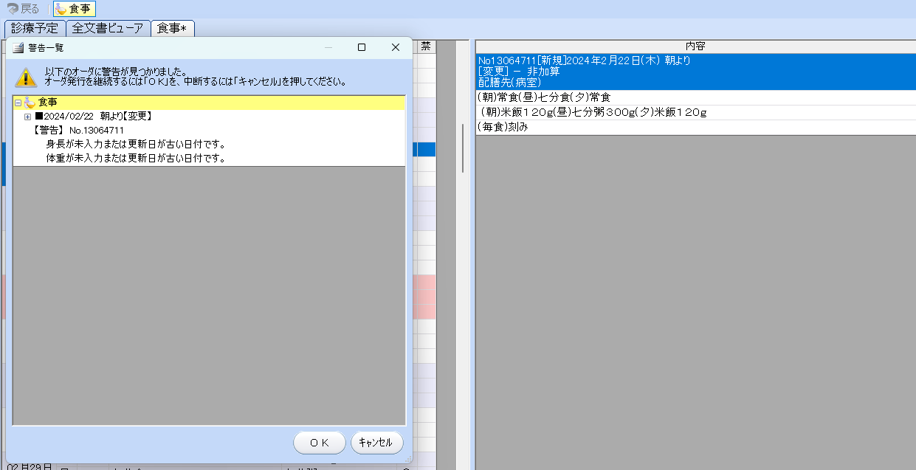Screen dimensions: 916x470
Task: Click the meal icon in tree
Action: tap(29, 103)
